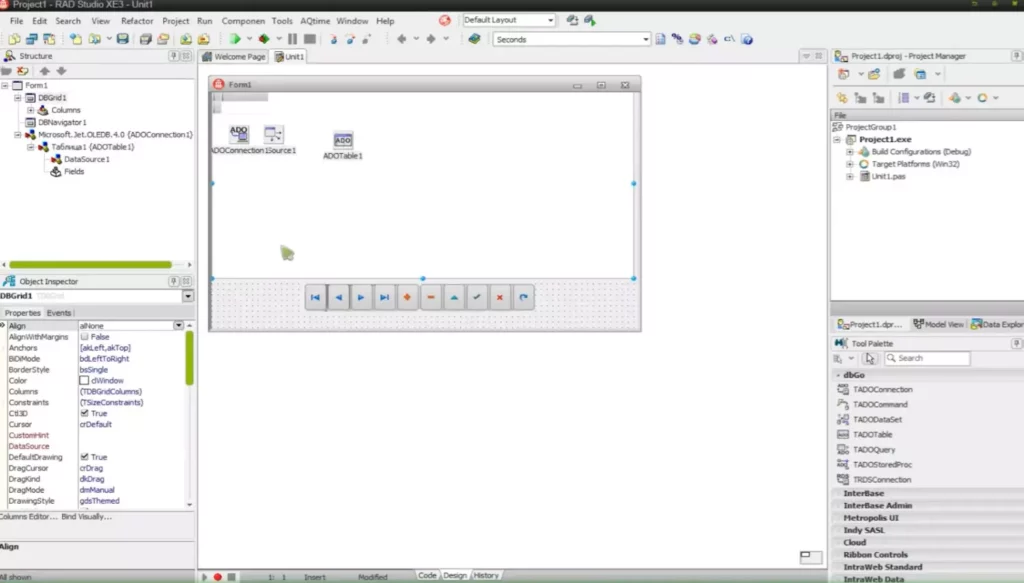Click DBNavigator First record button

click(x=315, y=297)
